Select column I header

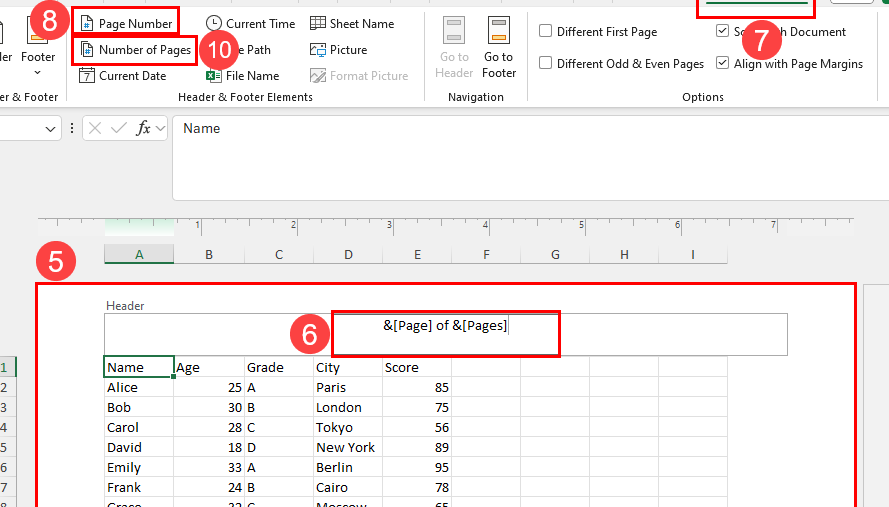[693, 255]
